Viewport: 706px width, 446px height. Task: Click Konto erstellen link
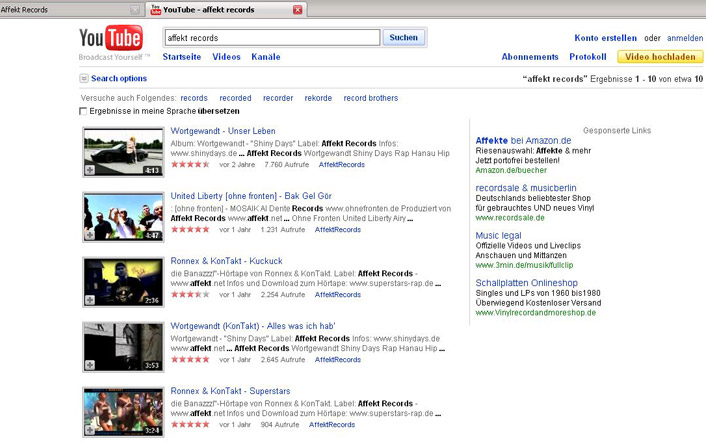pyautogui.click(x=606, y=38)
